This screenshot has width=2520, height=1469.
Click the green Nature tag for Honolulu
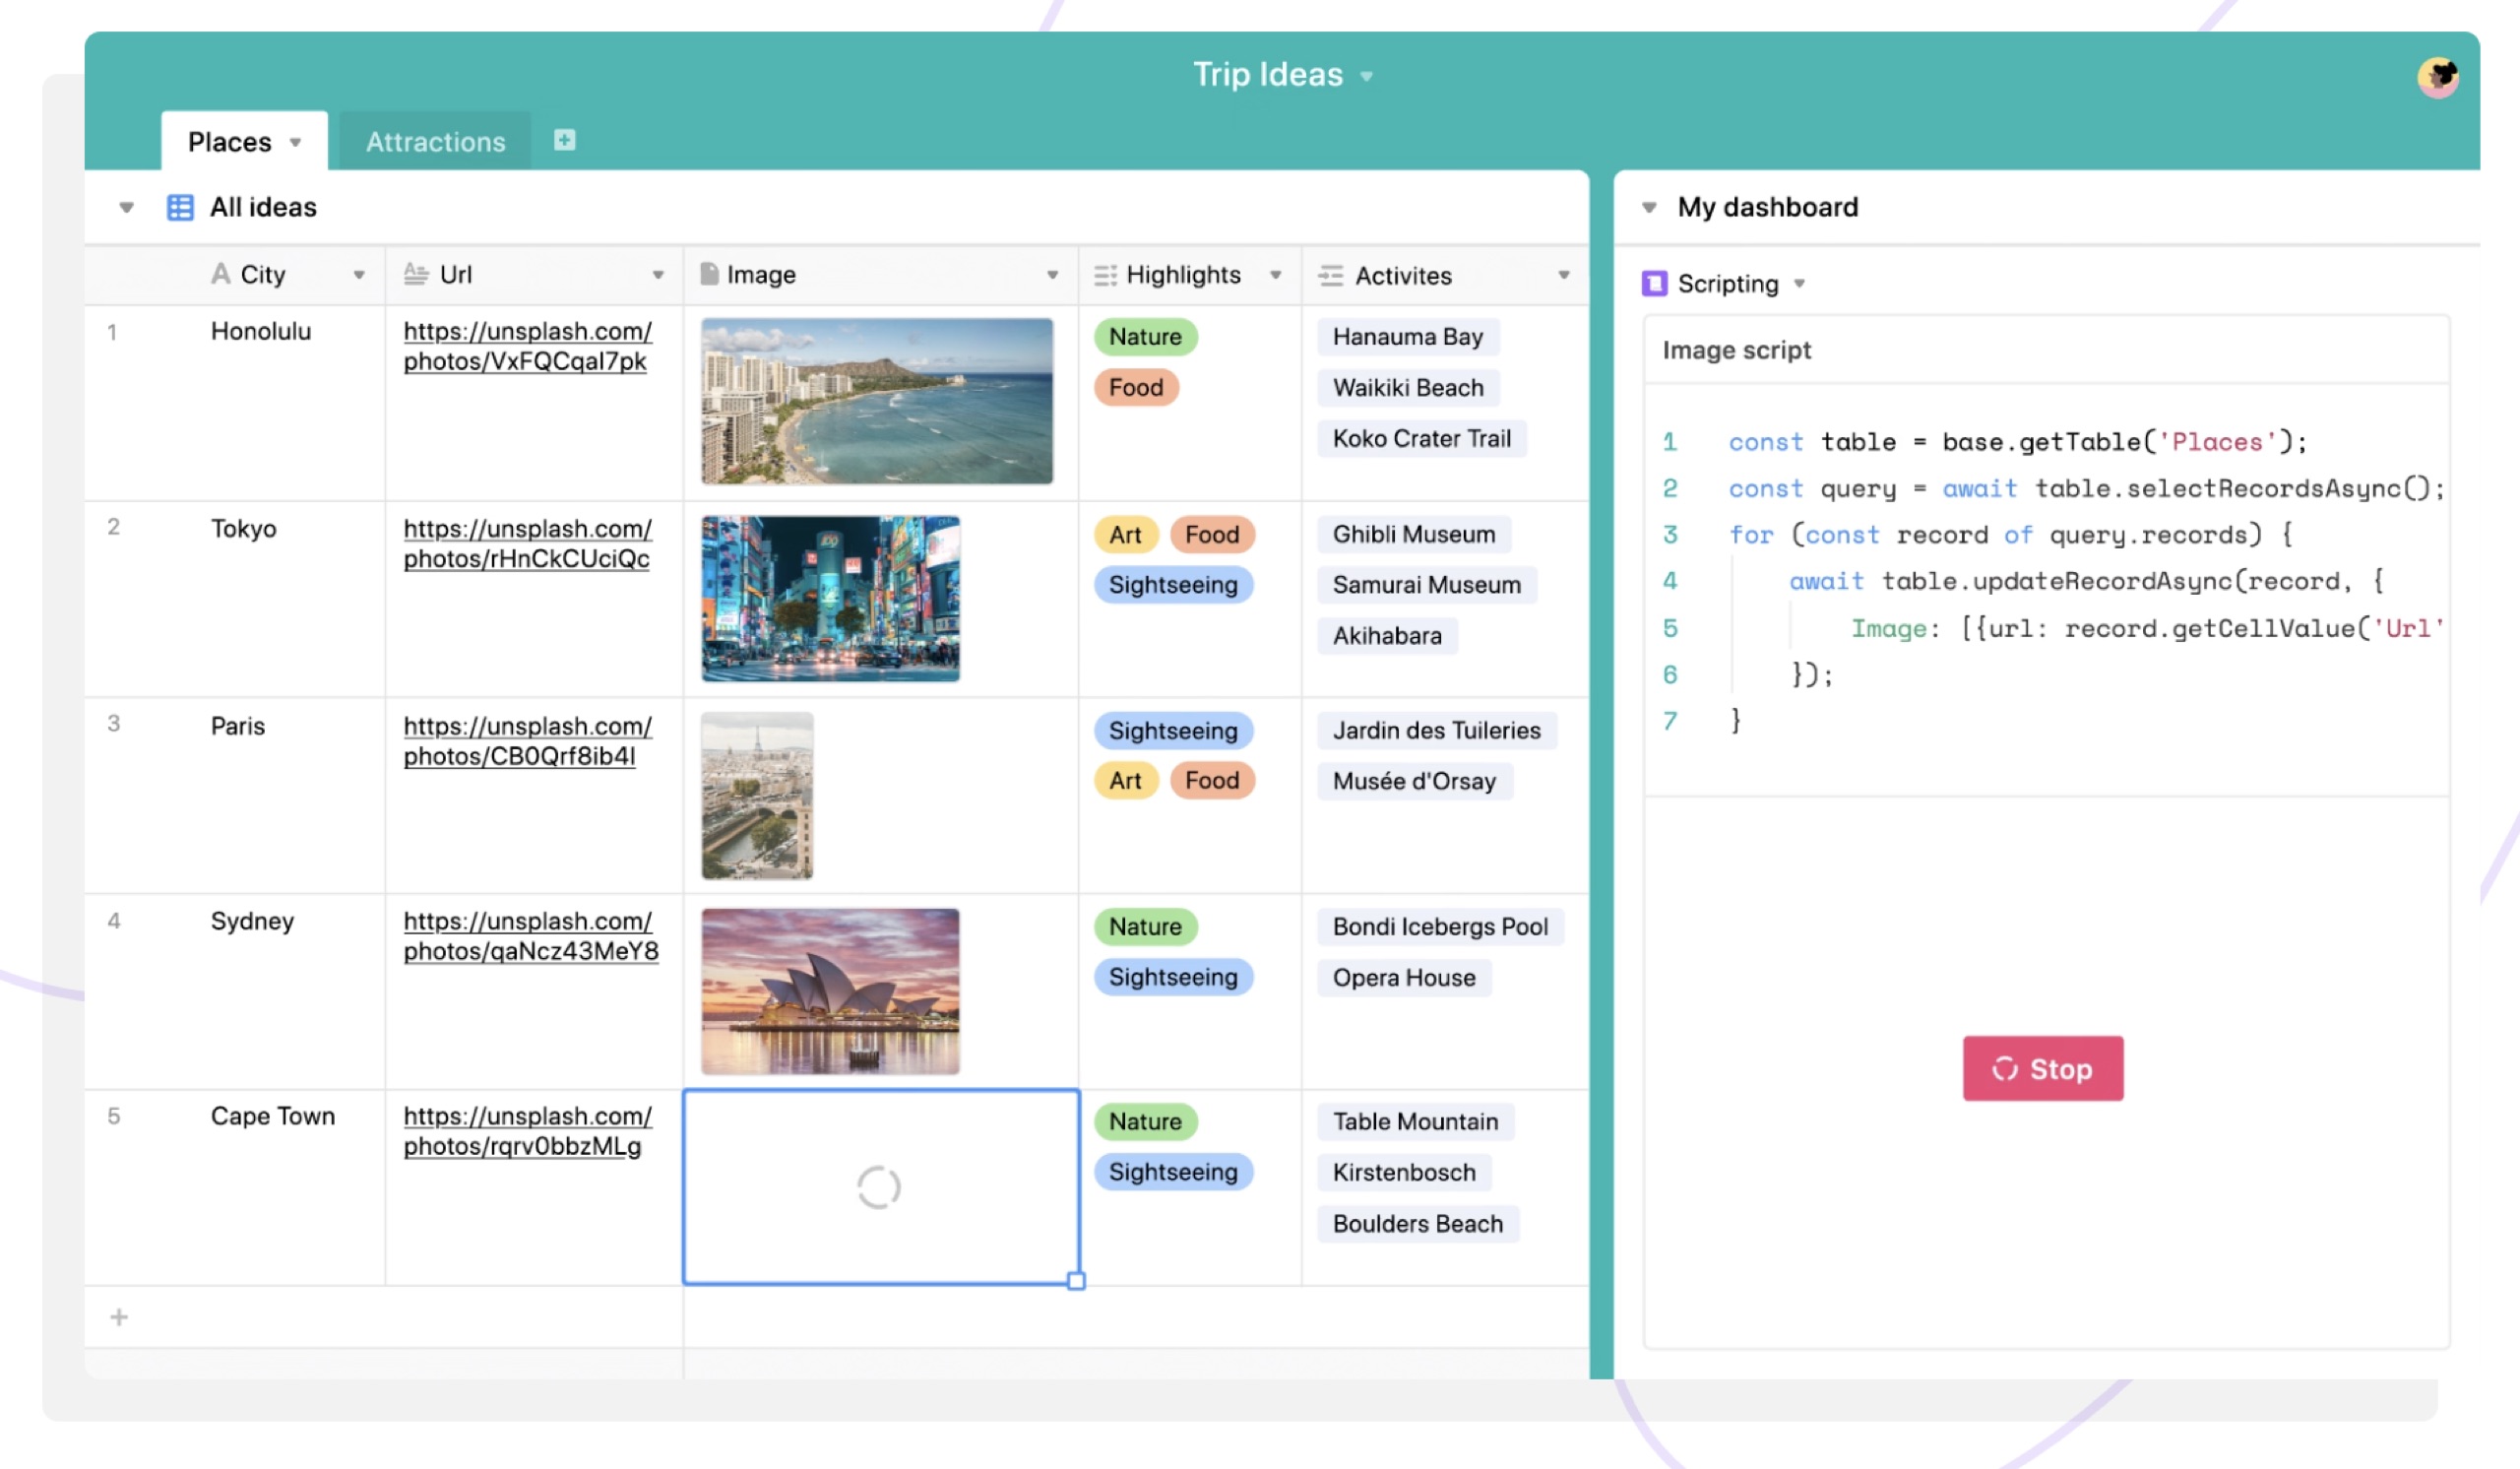click(1145, 337)
